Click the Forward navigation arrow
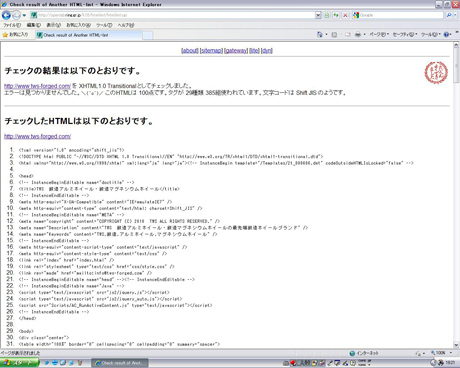 (x=16, y=15)
